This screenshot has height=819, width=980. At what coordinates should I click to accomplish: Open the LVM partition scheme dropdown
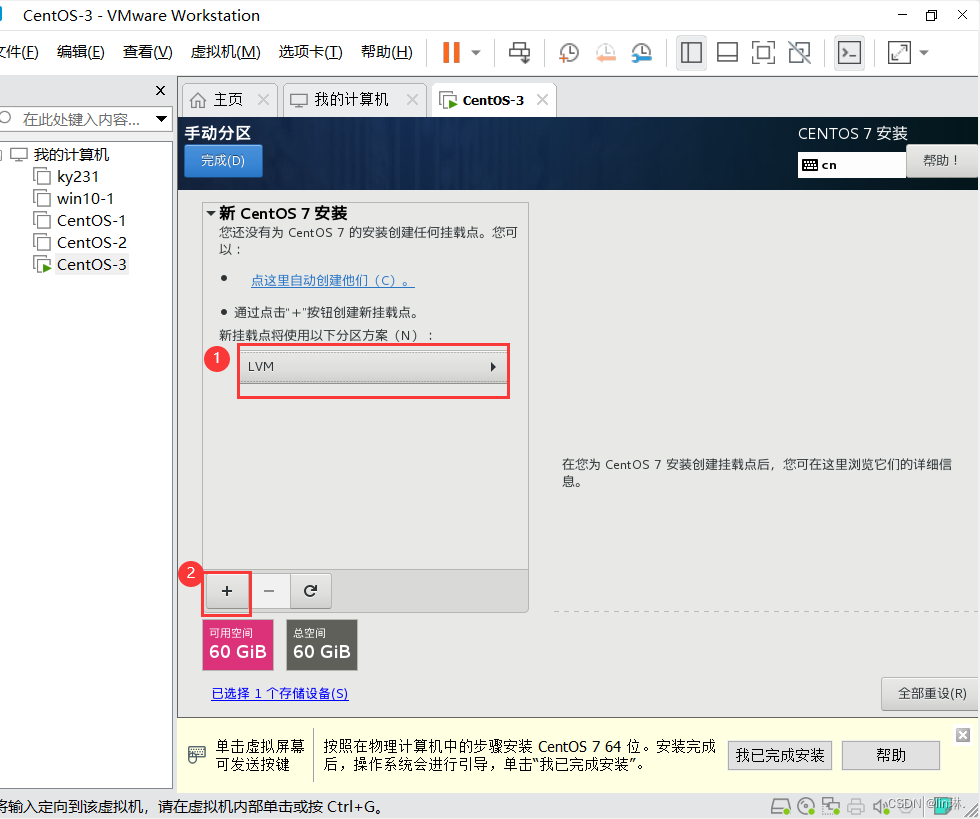click(373, 367)
